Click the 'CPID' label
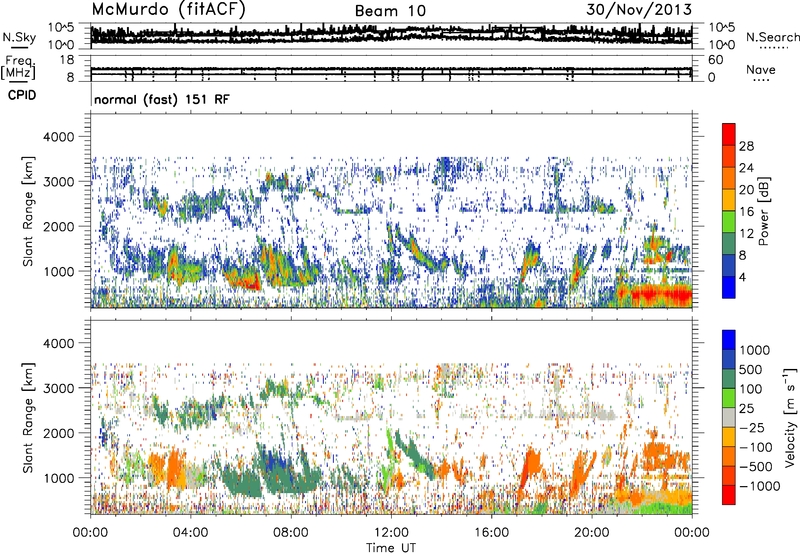 [x=22, y=95]
